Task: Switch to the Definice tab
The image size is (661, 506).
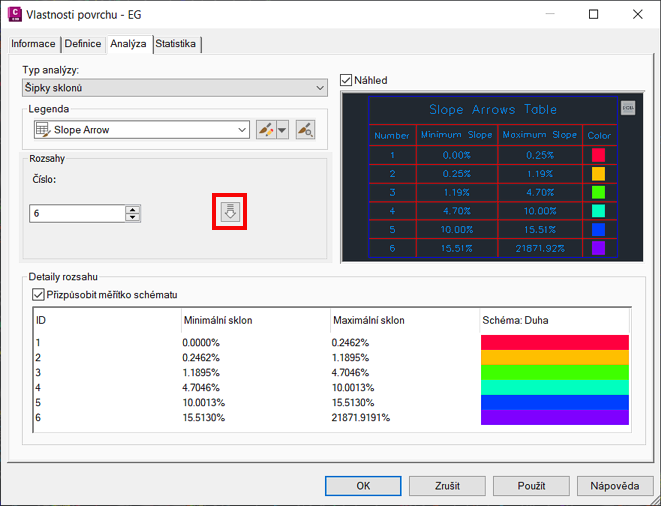Action: [x=83, y=44]
